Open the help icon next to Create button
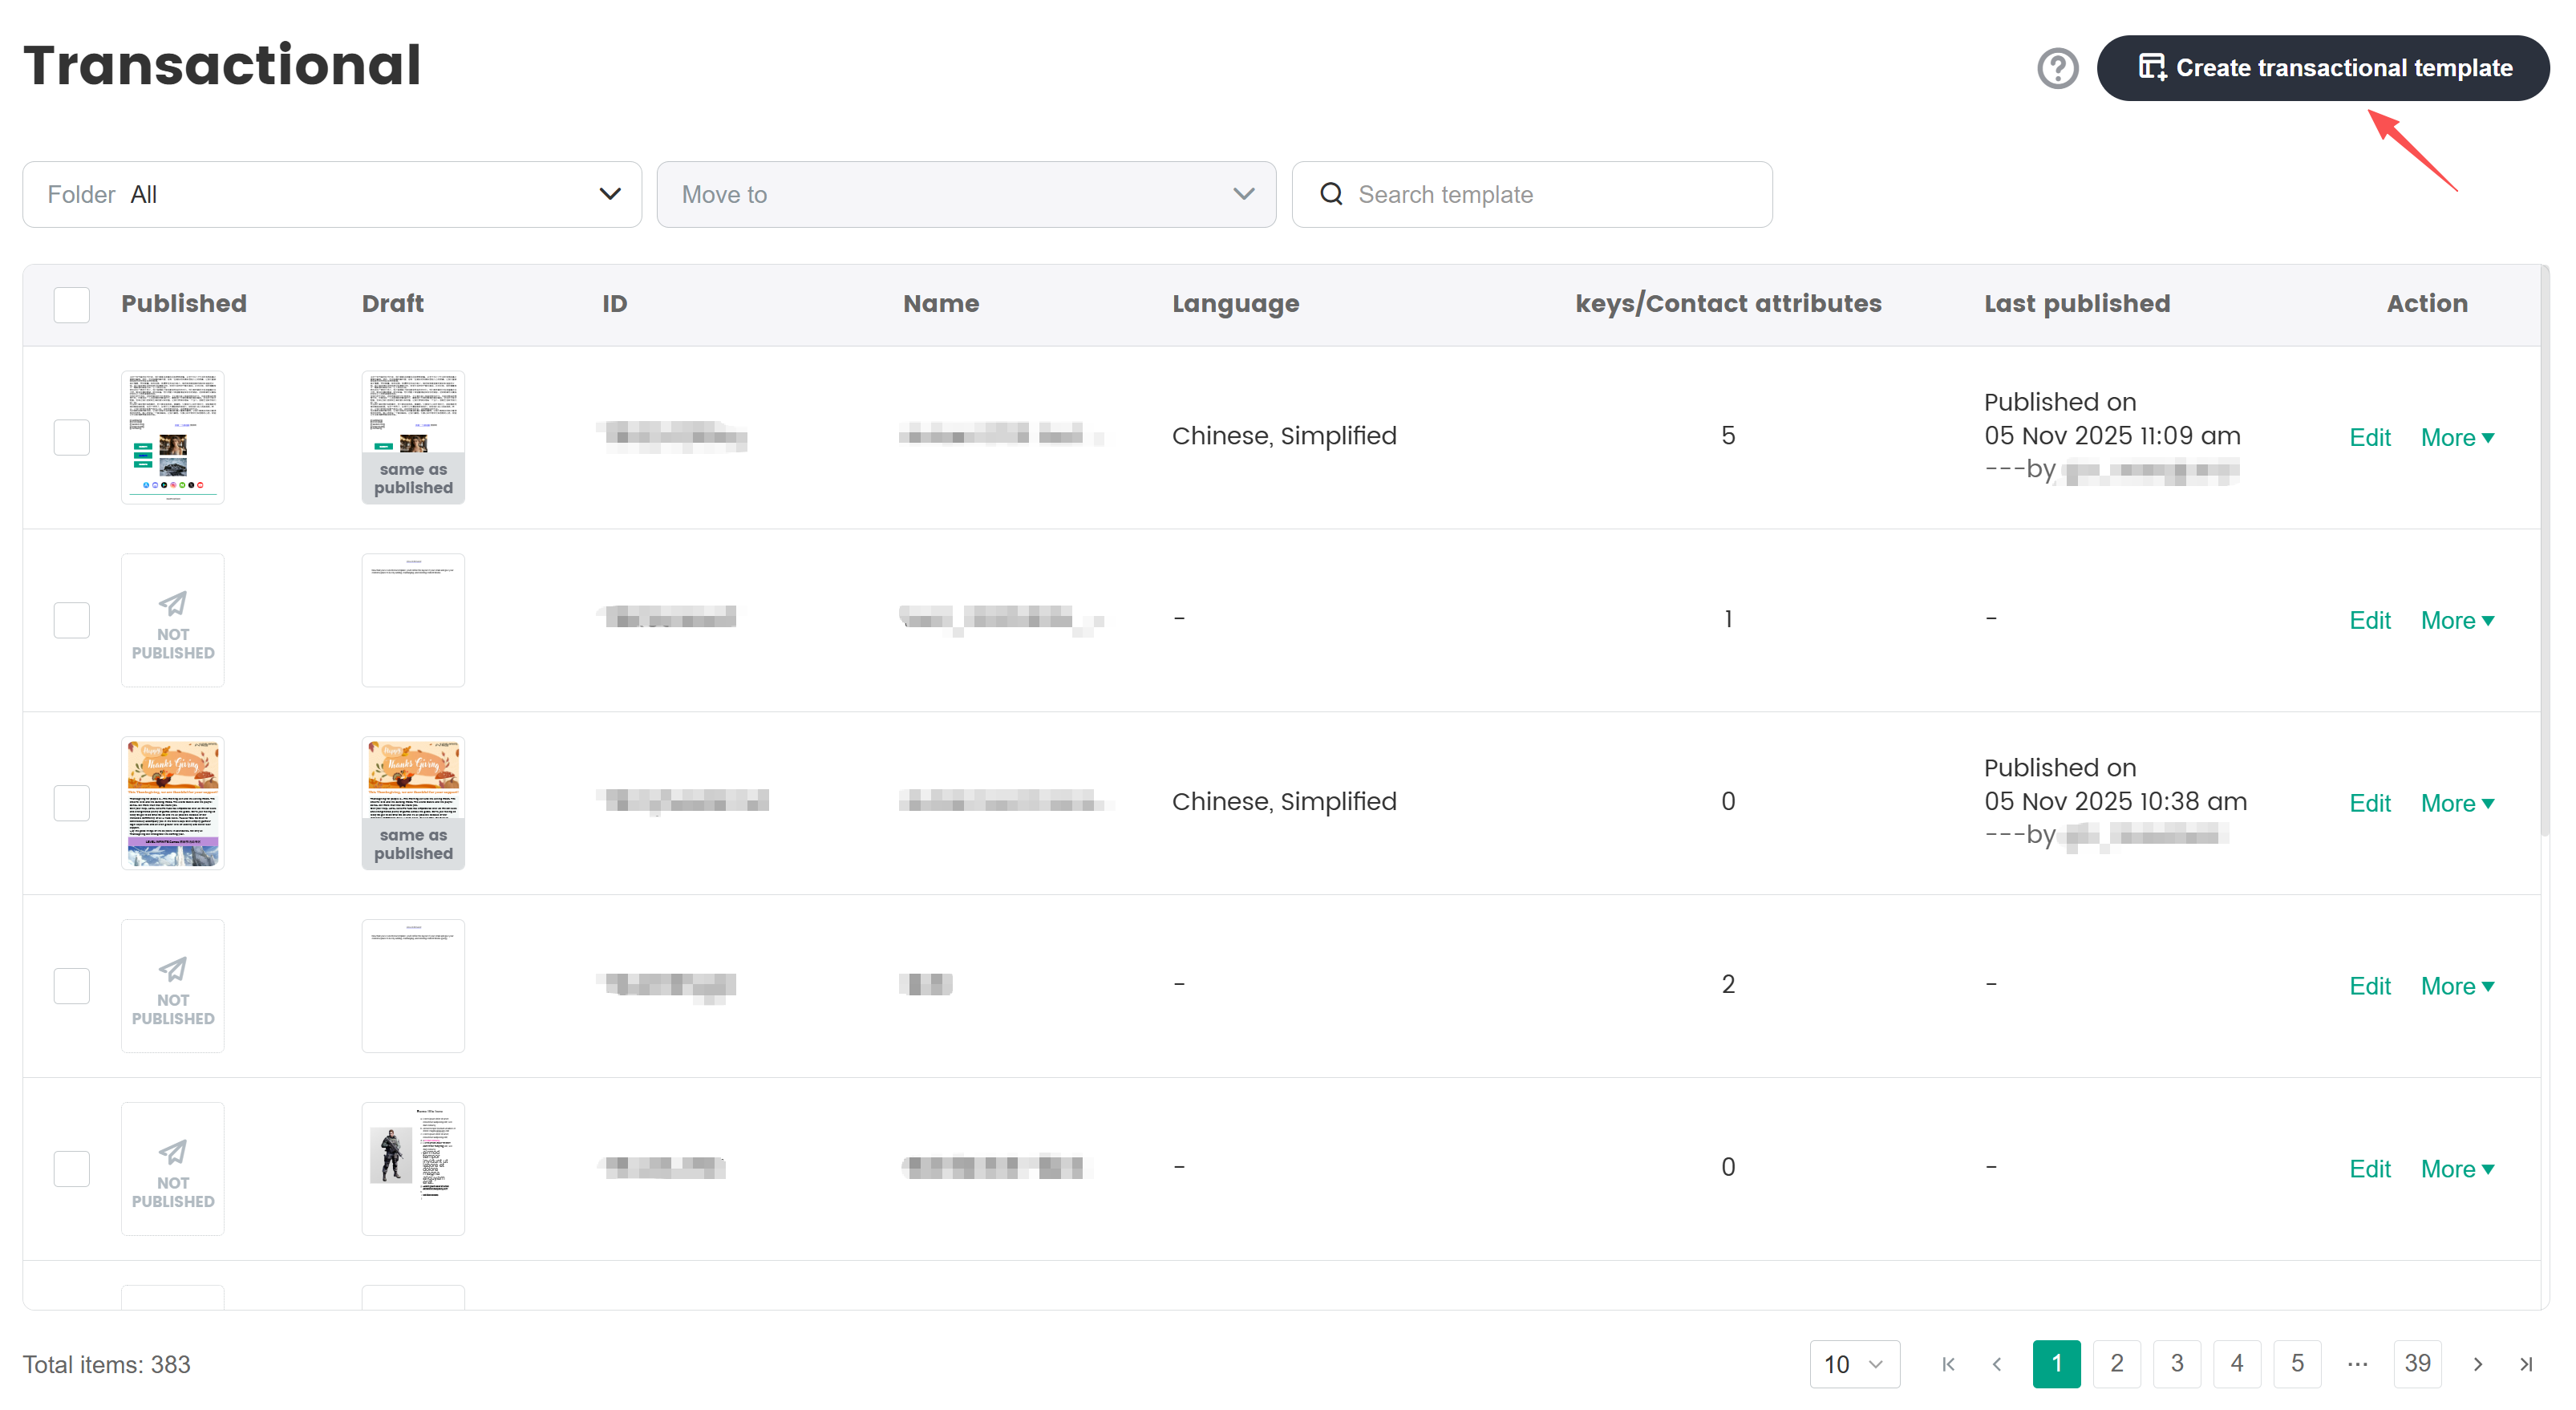 pyautogui.click(x=2057, y=68)
